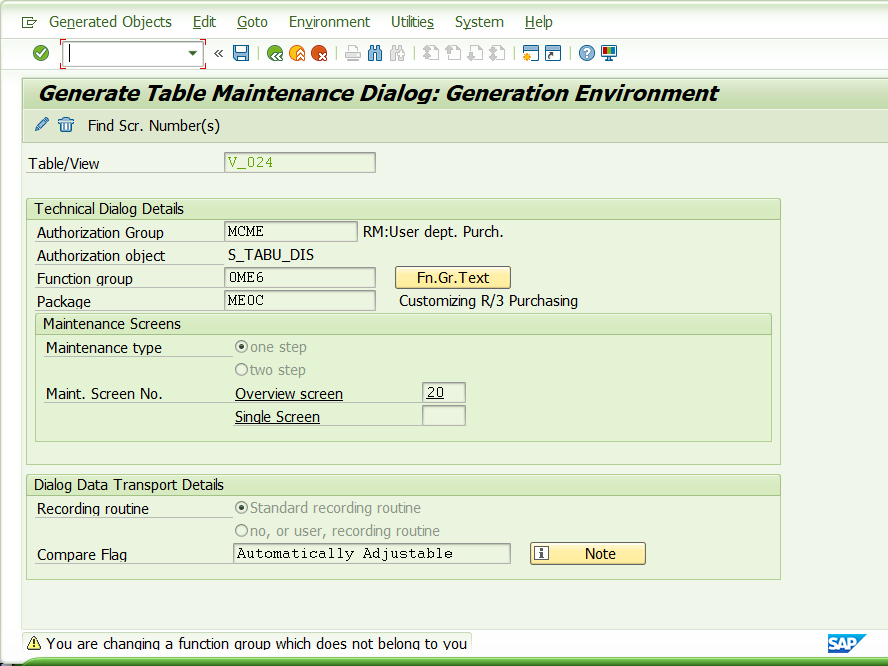Viewport: 888px width, 666px height.
Task: Open Help via question mark icon
Action: pos(587,53)
